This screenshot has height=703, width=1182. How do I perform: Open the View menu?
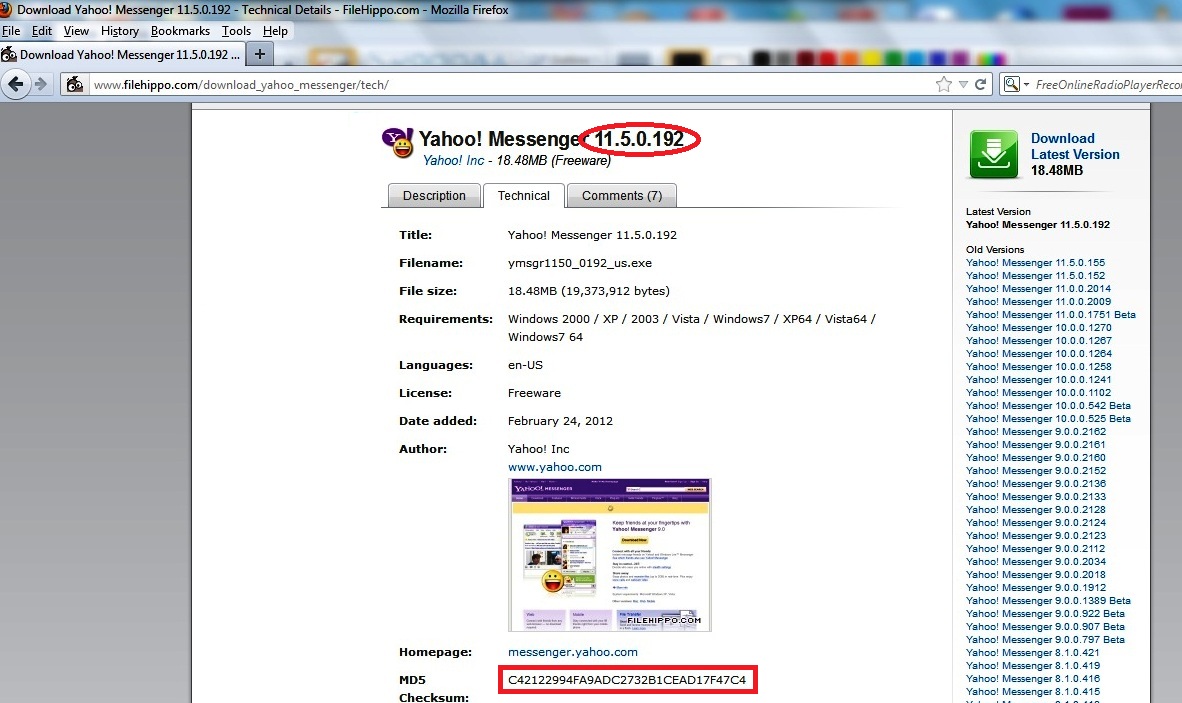[x=76, y=31]
